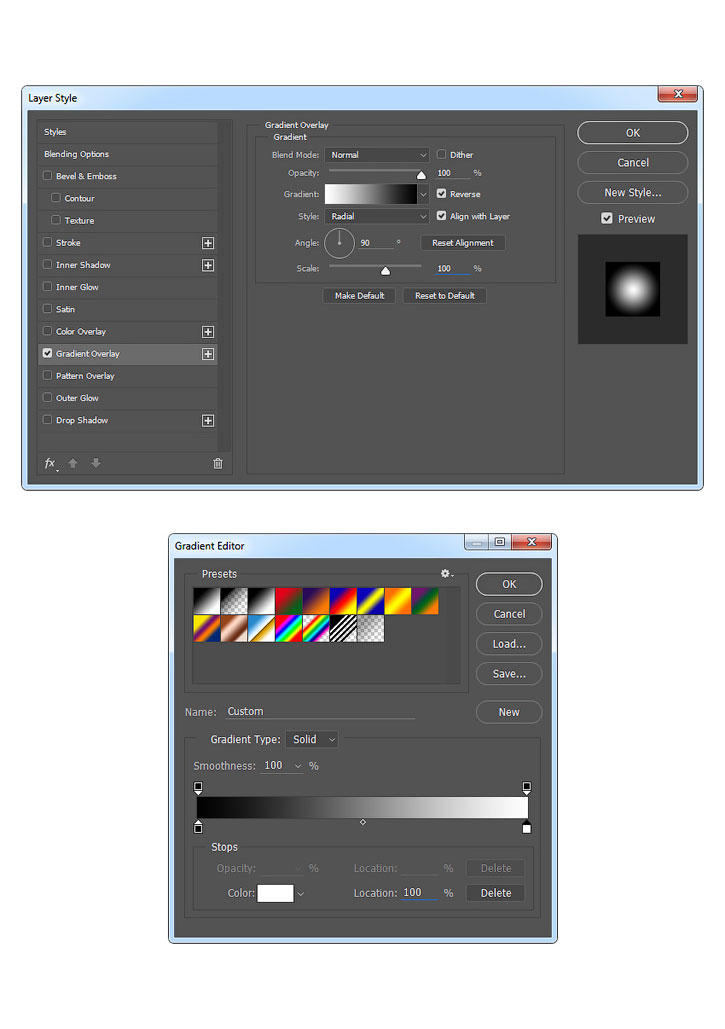Open the fx effects menu icon
The width and height of the screenshot is (725, 1029).
tap(51, 463)
